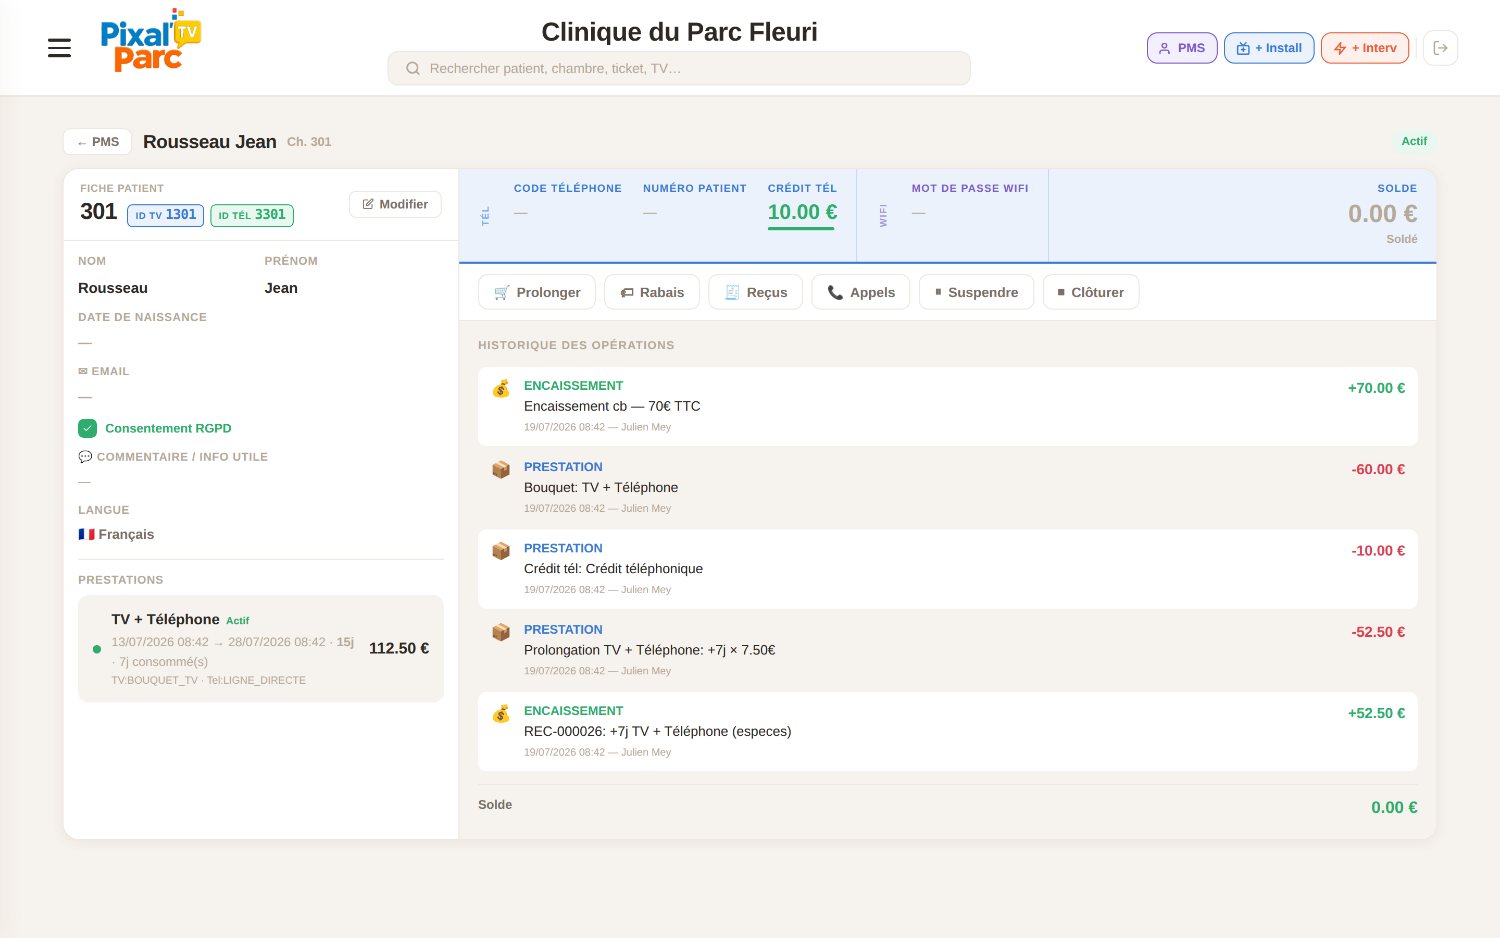This screenshot has width=1500, height=938.
Task: Toggle the Consentement RGPD checkbox
Action: [x=87, y=428]
